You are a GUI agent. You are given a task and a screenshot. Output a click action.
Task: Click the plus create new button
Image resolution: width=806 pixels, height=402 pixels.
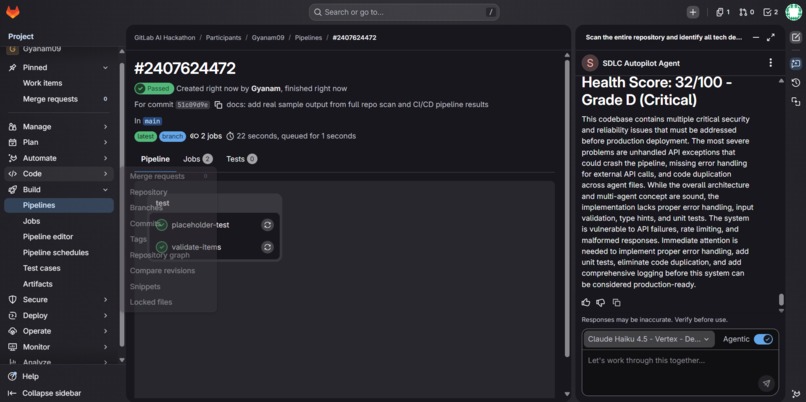click(693, 12)
